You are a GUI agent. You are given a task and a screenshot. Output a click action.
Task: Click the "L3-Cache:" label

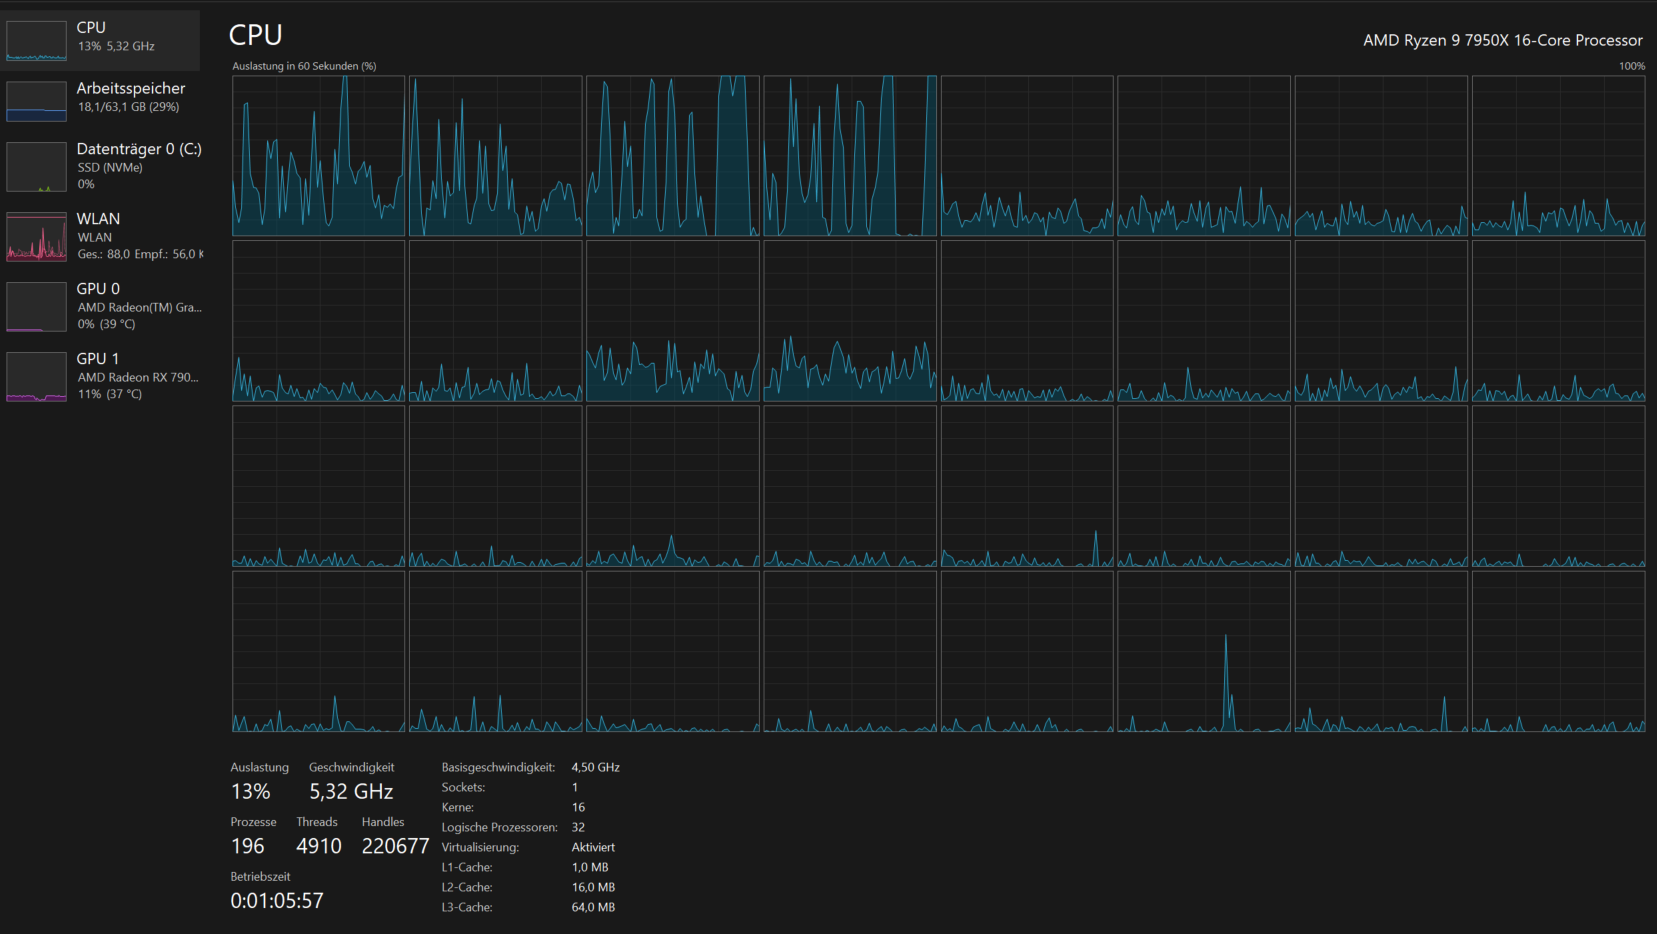click(467, 908)
